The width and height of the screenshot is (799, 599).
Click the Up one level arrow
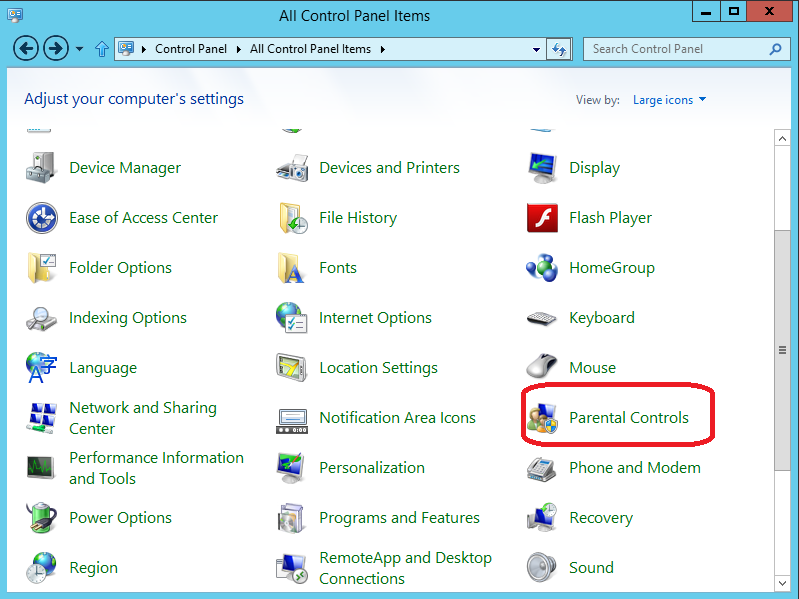(x=102, y=49)
